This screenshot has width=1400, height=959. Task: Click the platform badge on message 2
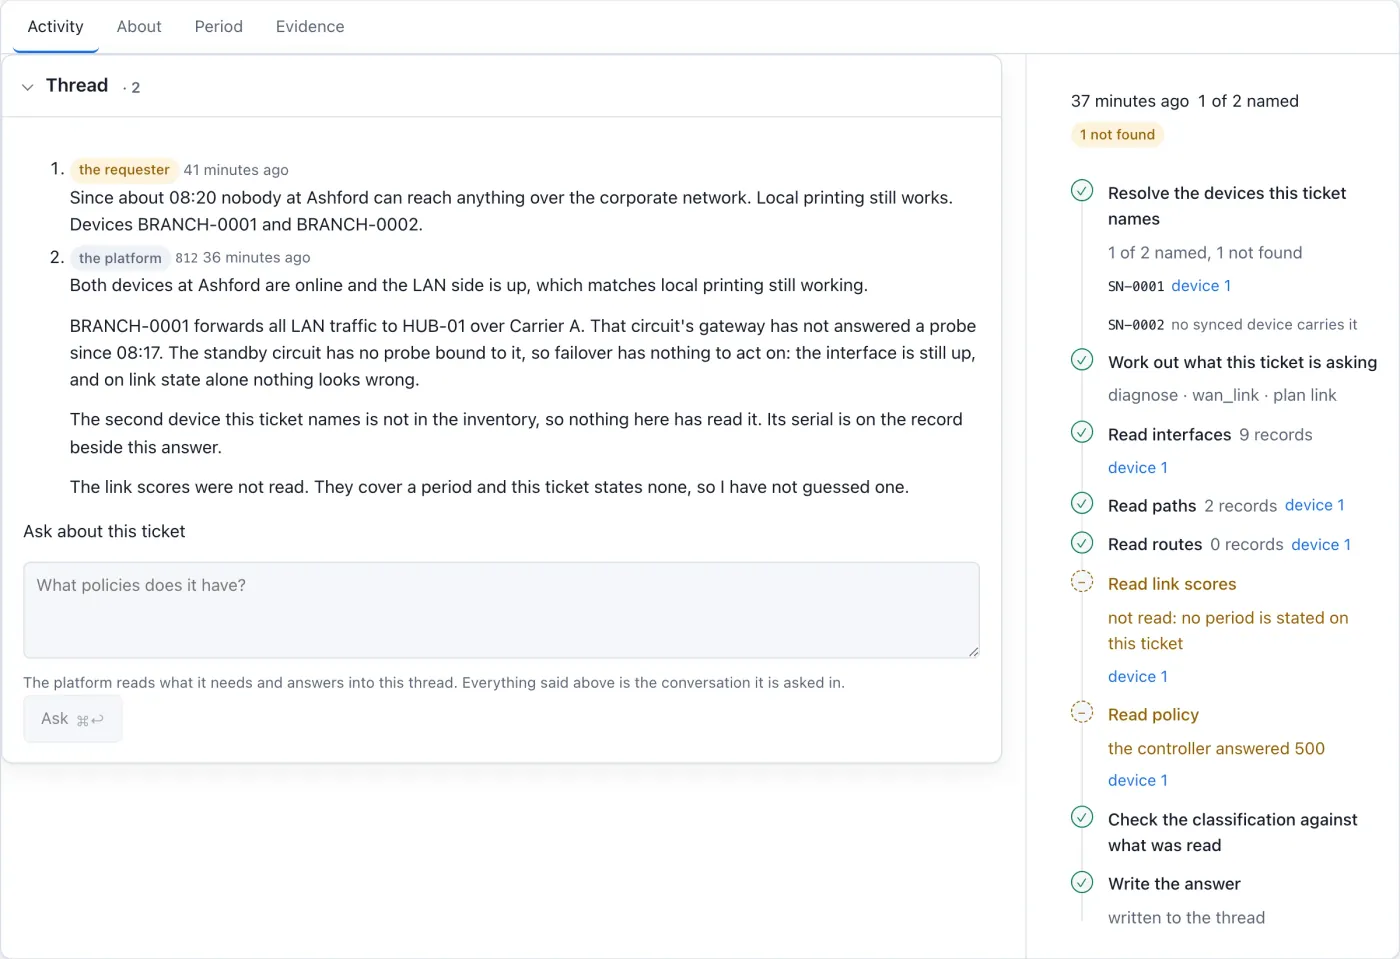(x=120, y=258)
